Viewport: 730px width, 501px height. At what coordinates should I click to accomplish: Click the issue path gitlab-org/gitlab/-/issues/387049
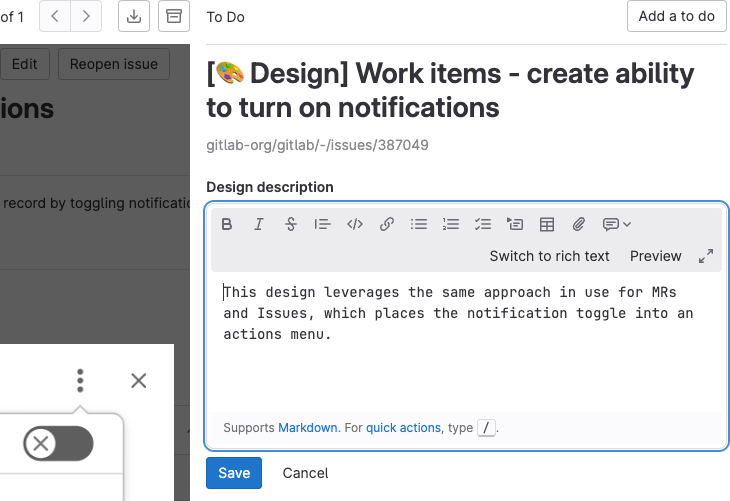pyautogui.click(x=318, y=145)
